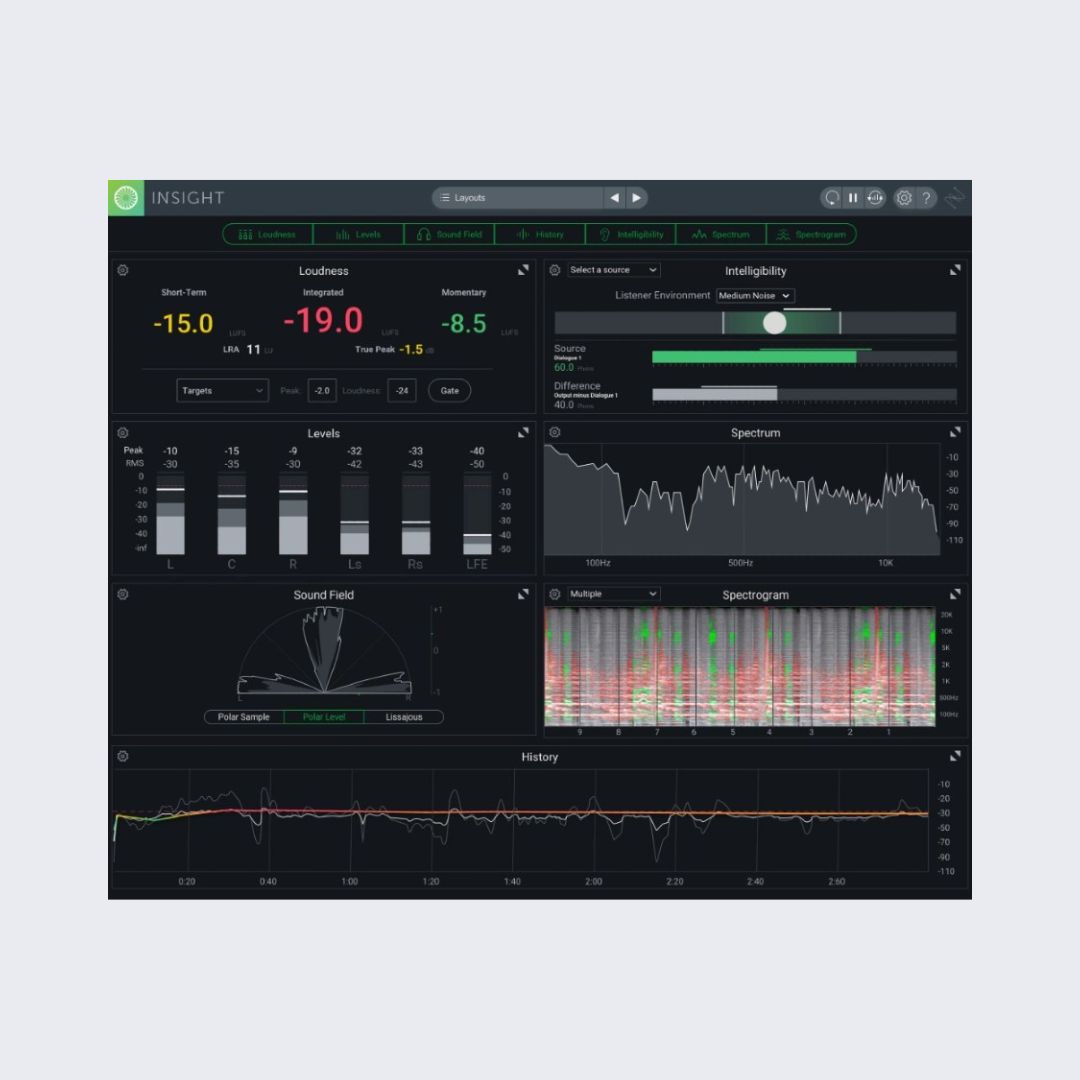This screenshot has width=1080, height=1080.
Task: Toggle the History module tab
Action: click(x=540, y=234)
